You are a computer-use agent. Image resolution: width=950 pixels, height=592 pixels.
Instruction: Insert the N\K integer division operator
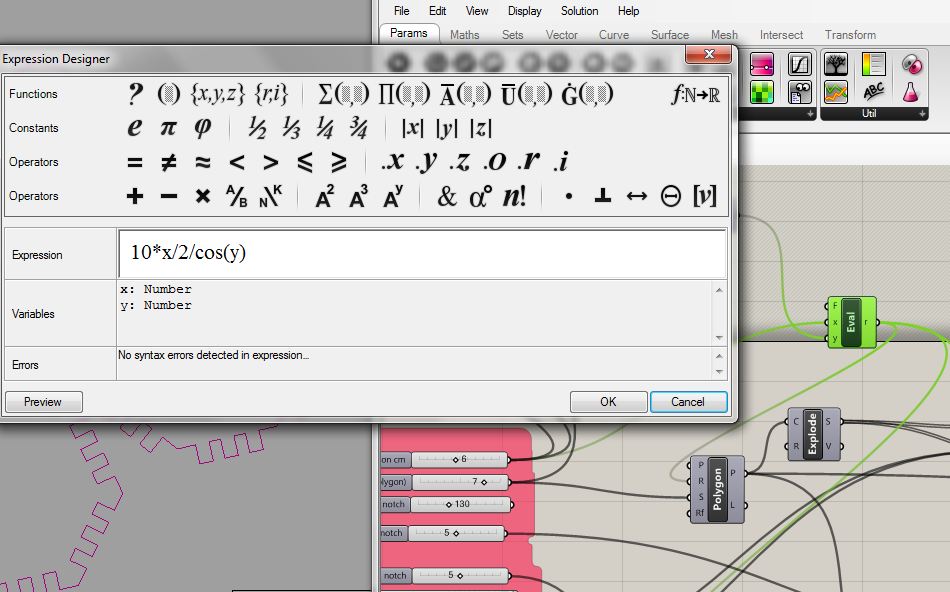coord(270,196)
